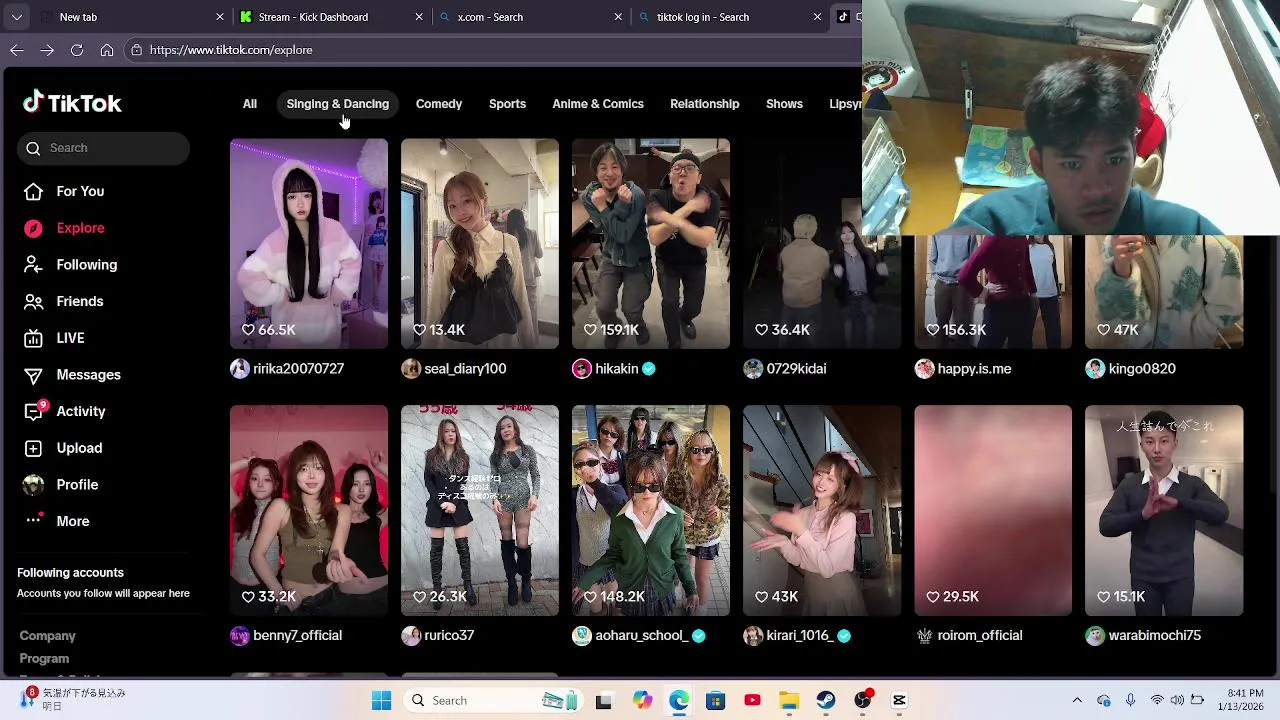Click the Explore compass icon

33,228
